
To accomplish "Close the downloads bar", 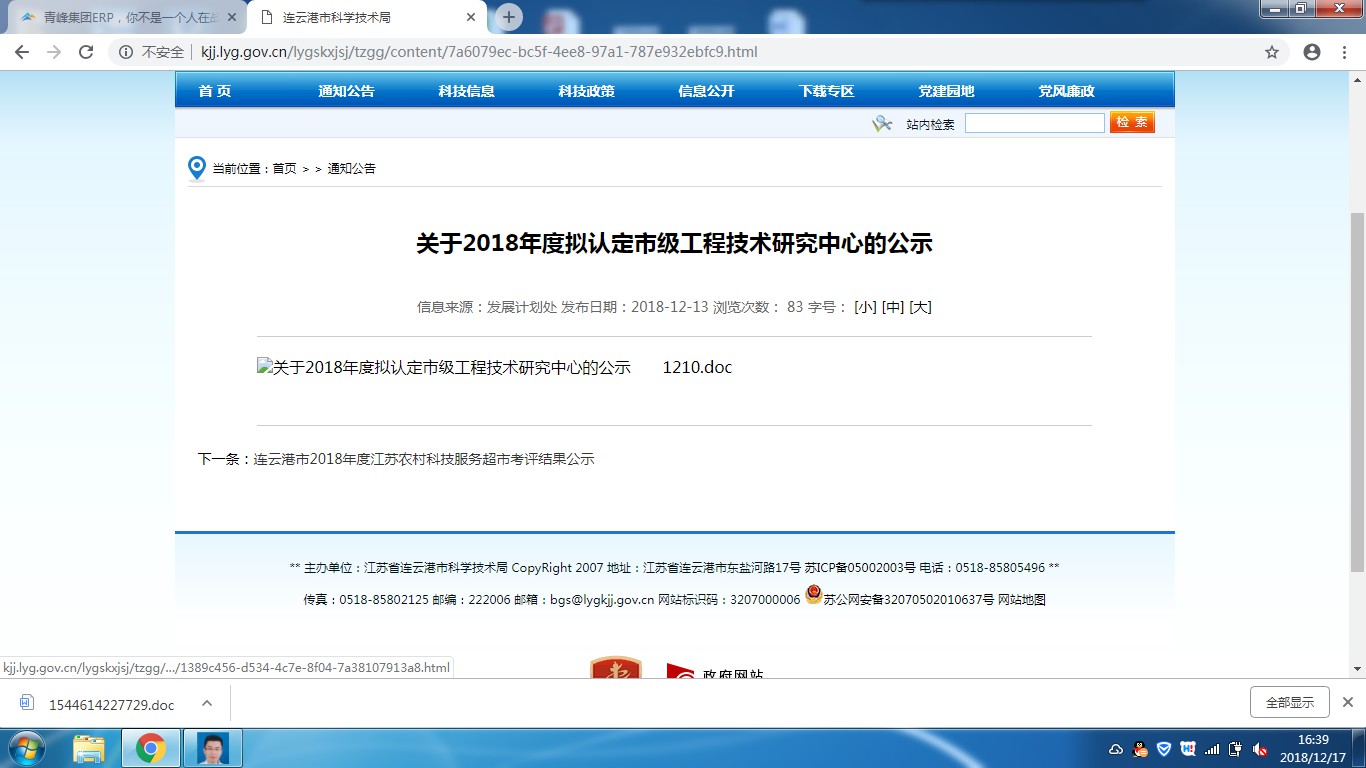I will [x=1347, y=702].
